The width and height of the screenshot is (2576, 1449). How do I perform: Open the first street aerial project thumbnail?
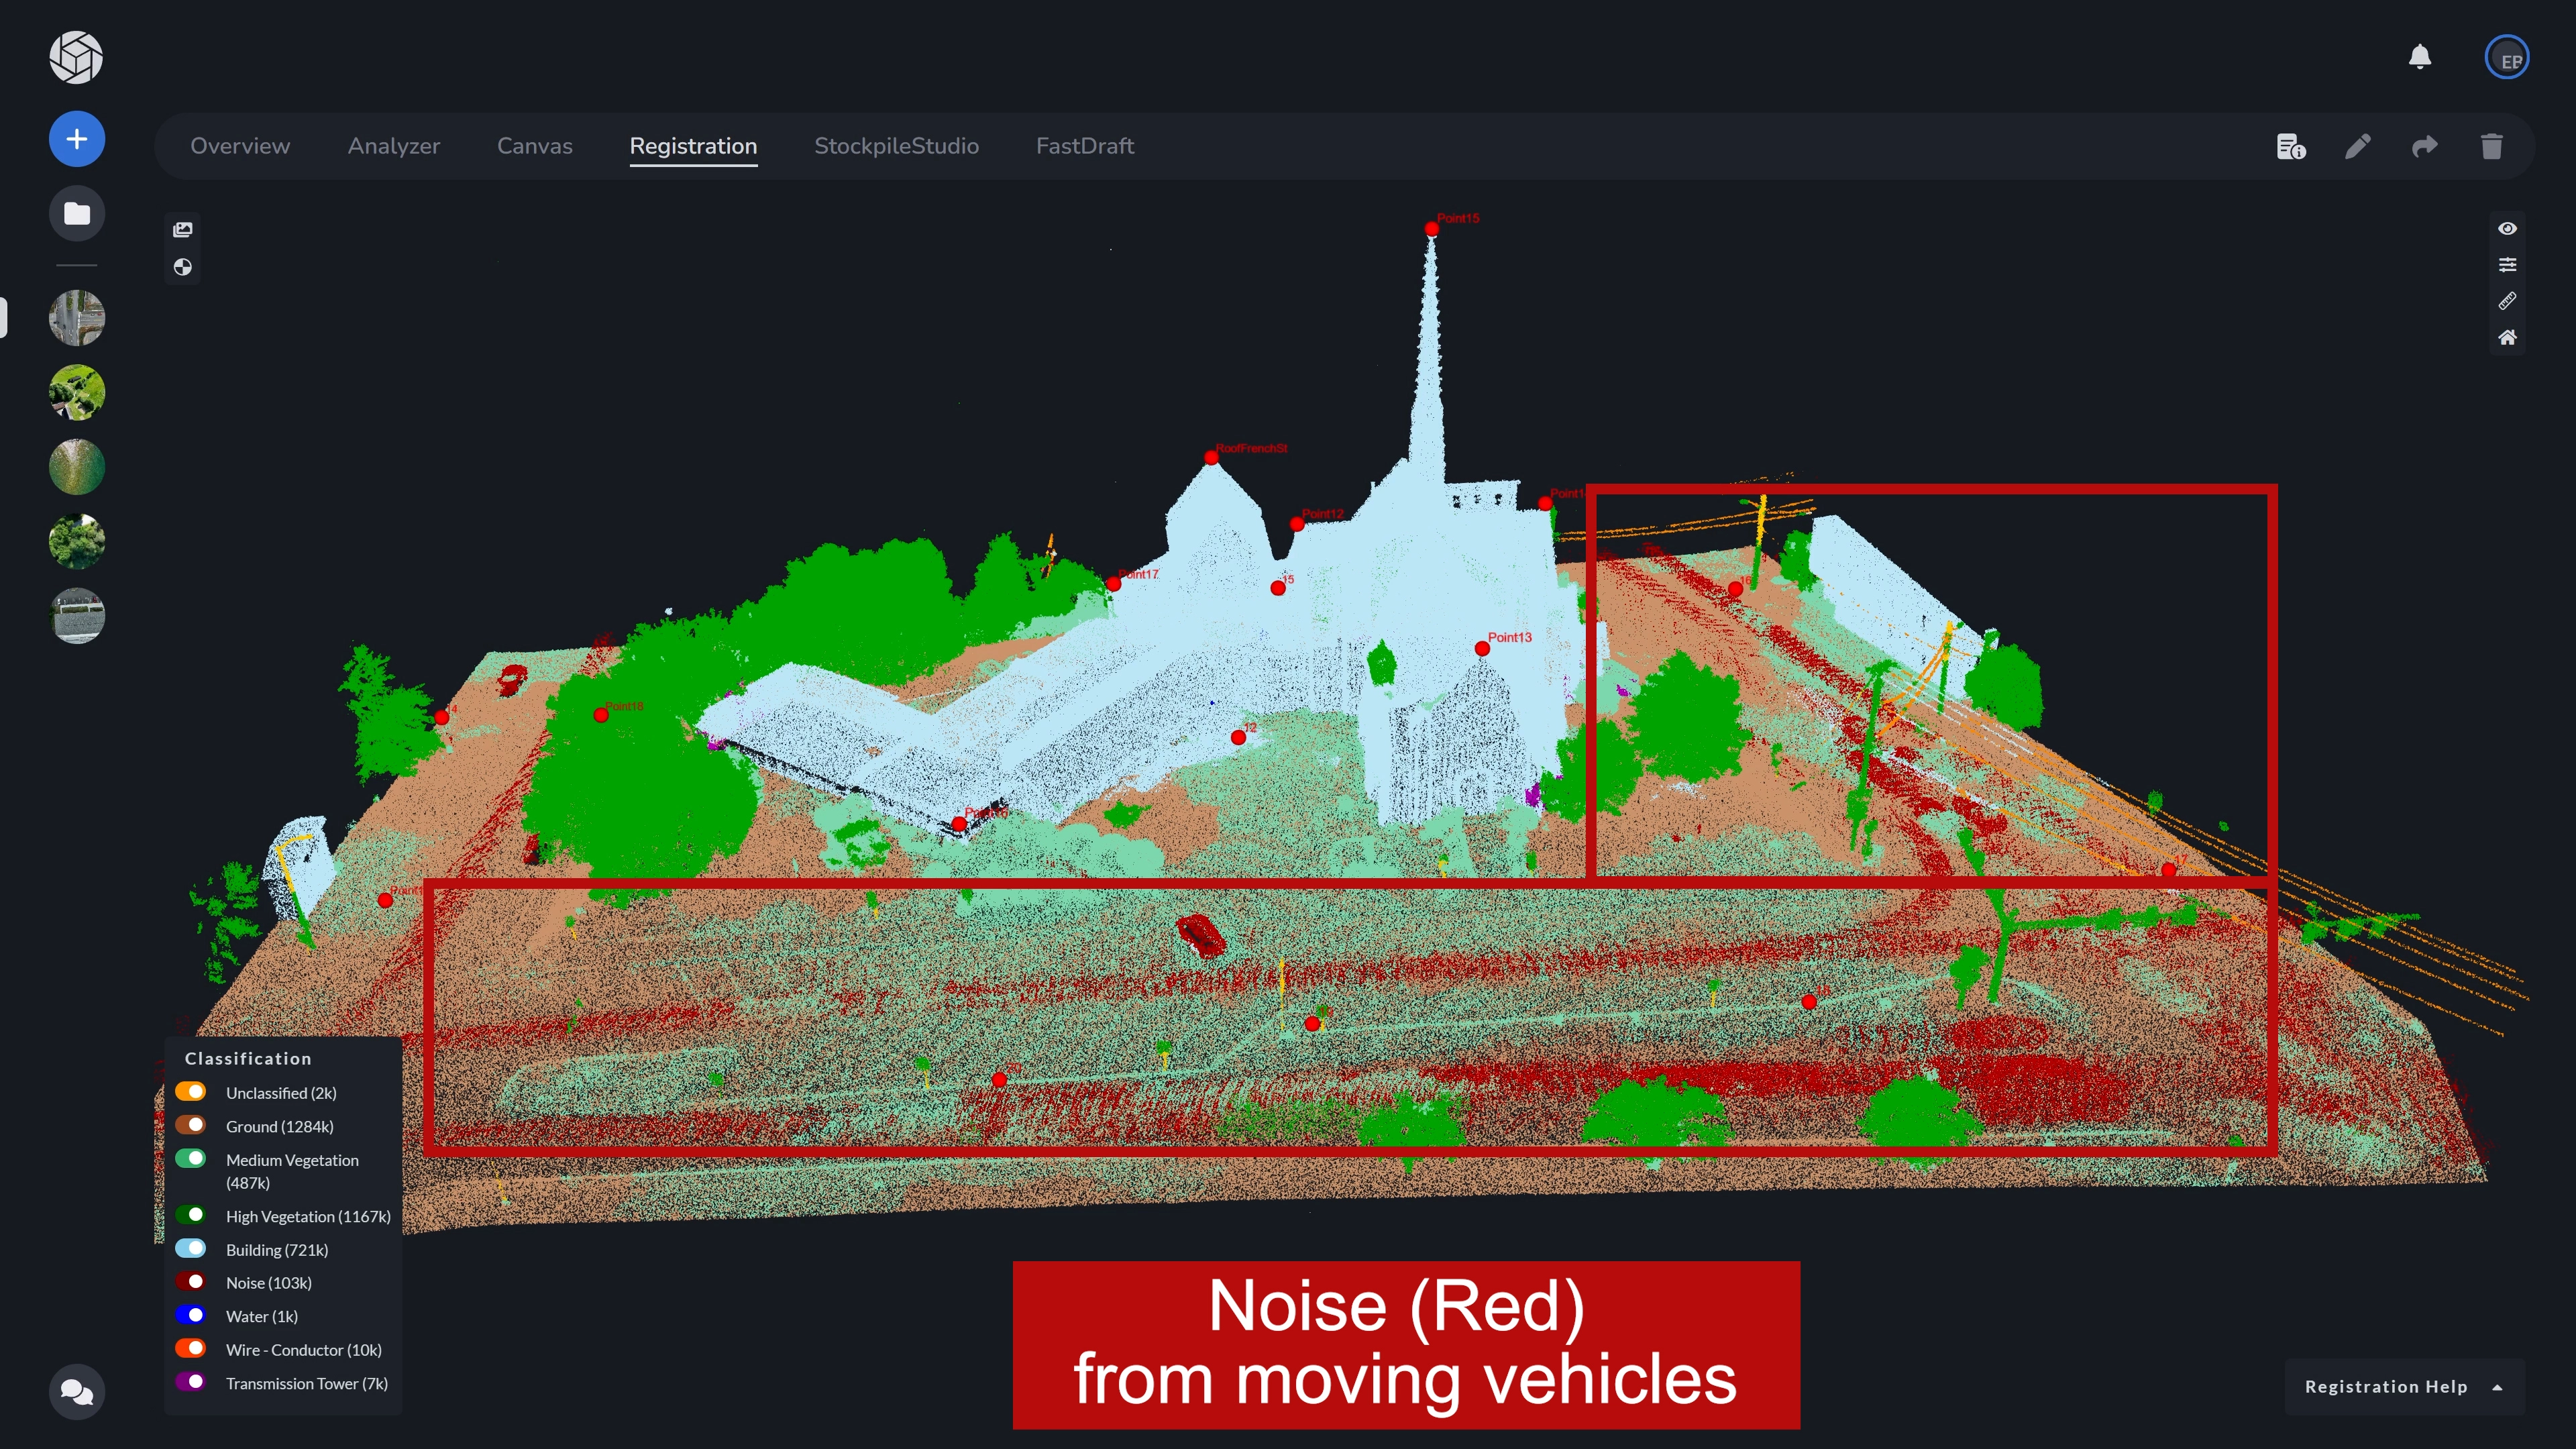click(x=77, y=318)
